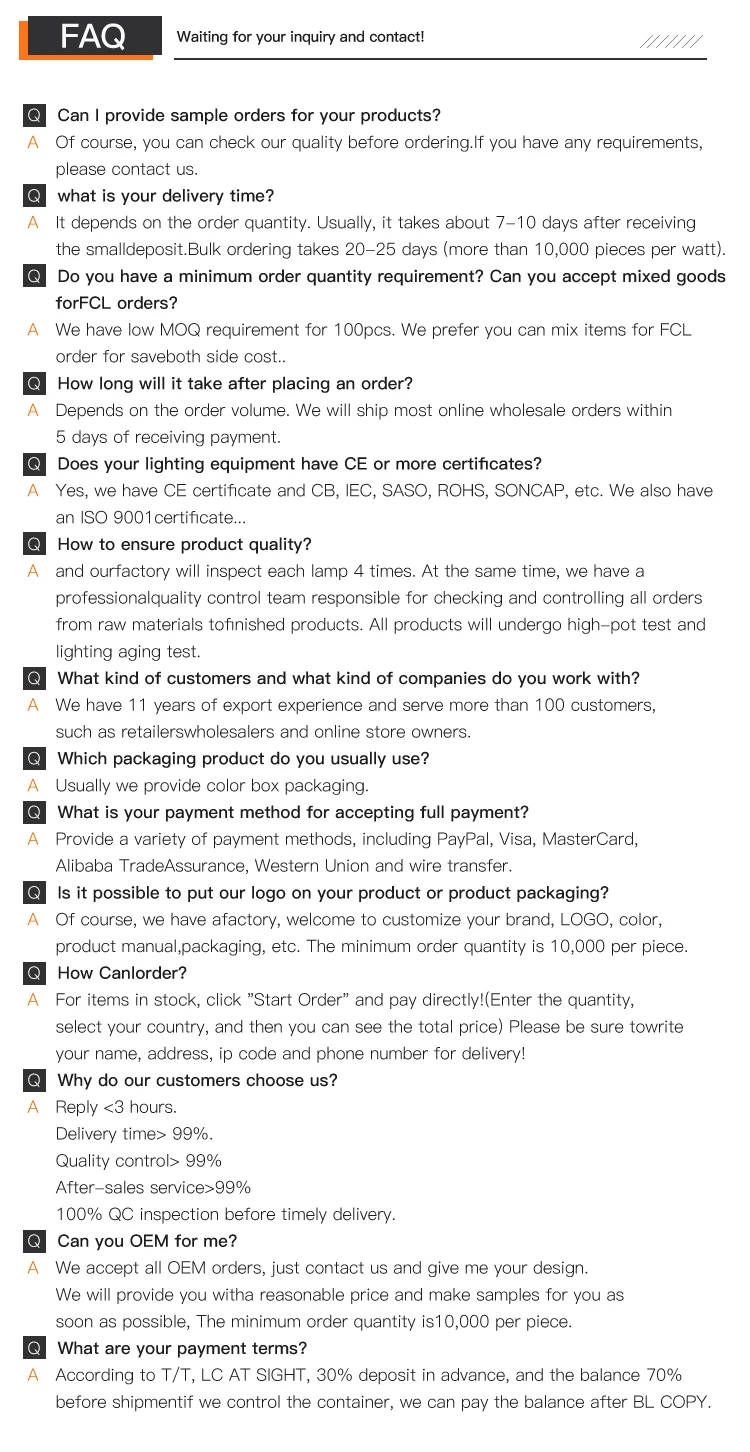
Task: Click the diagonal slashes decoration in the header
Action: point(671,41)
